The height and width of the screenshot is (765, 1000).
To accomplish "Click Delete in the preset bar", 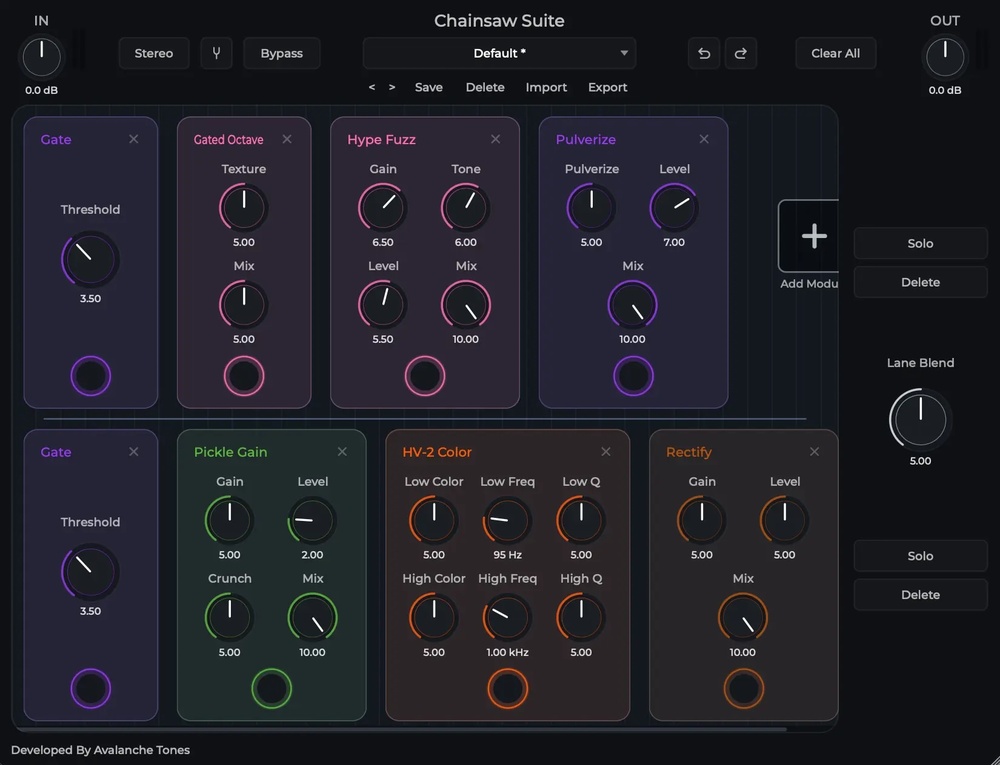I will 485,87.
